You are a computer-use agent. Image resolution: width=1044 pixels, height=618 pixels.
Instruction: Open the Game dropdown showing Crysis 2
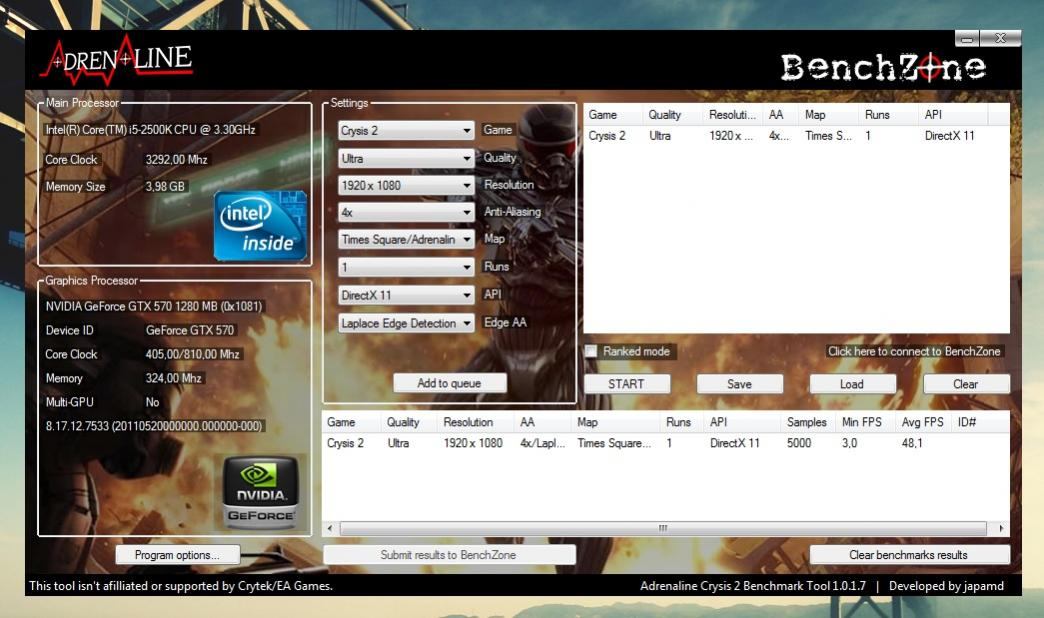click(405, 131)
